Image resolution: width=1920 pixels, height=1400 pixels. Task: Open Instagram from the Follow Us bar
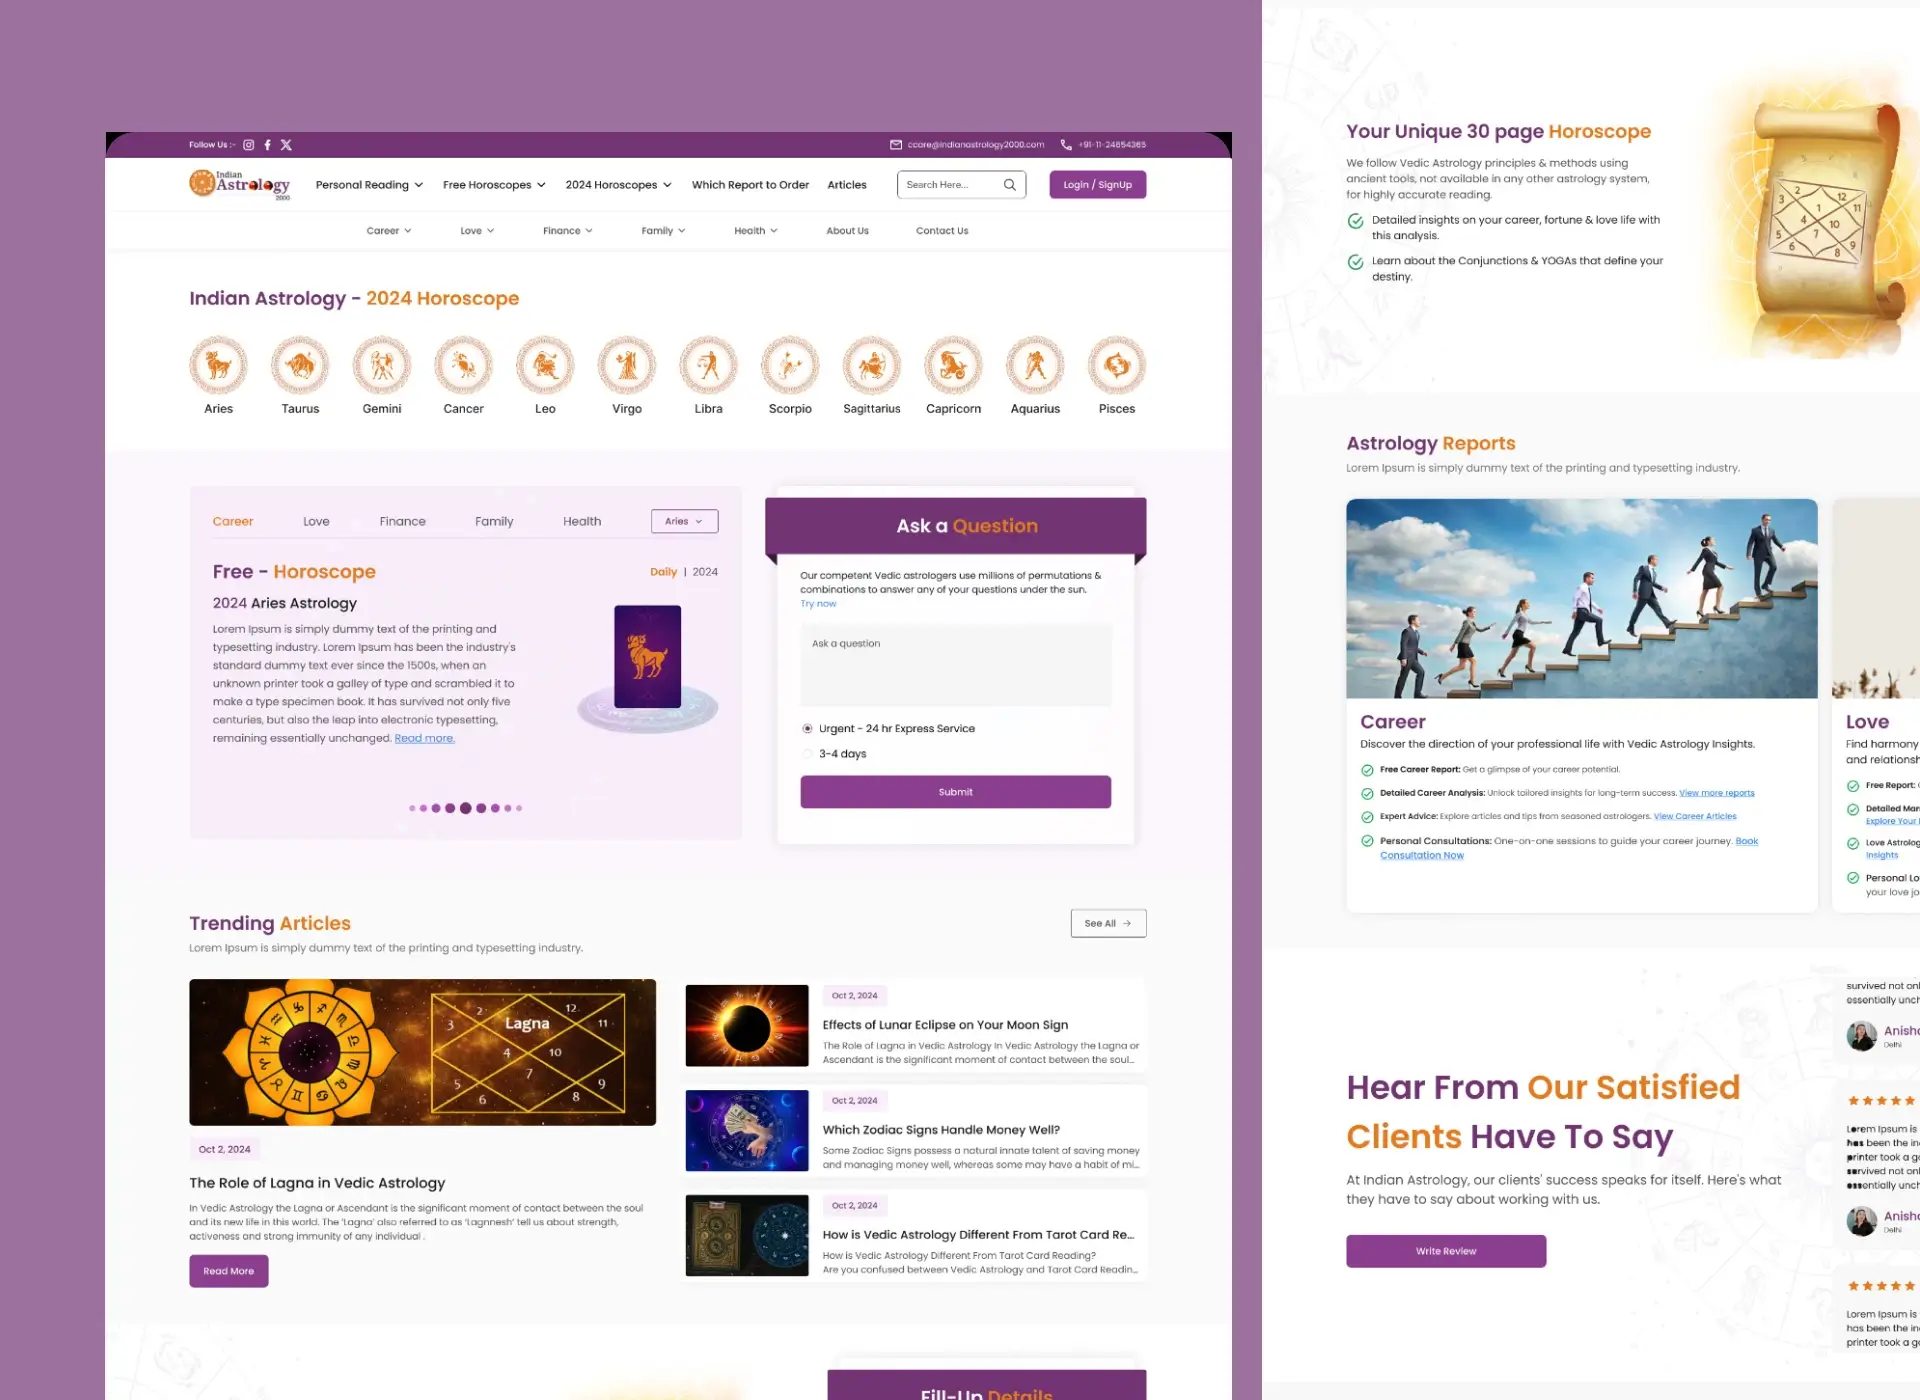click(x=248, y=144)
